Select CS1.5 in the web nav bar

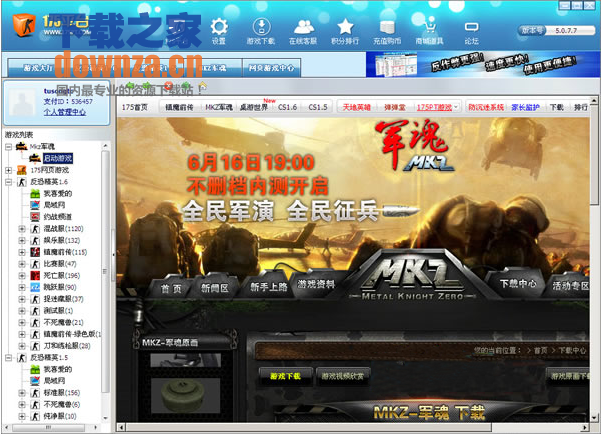[318, 107]
